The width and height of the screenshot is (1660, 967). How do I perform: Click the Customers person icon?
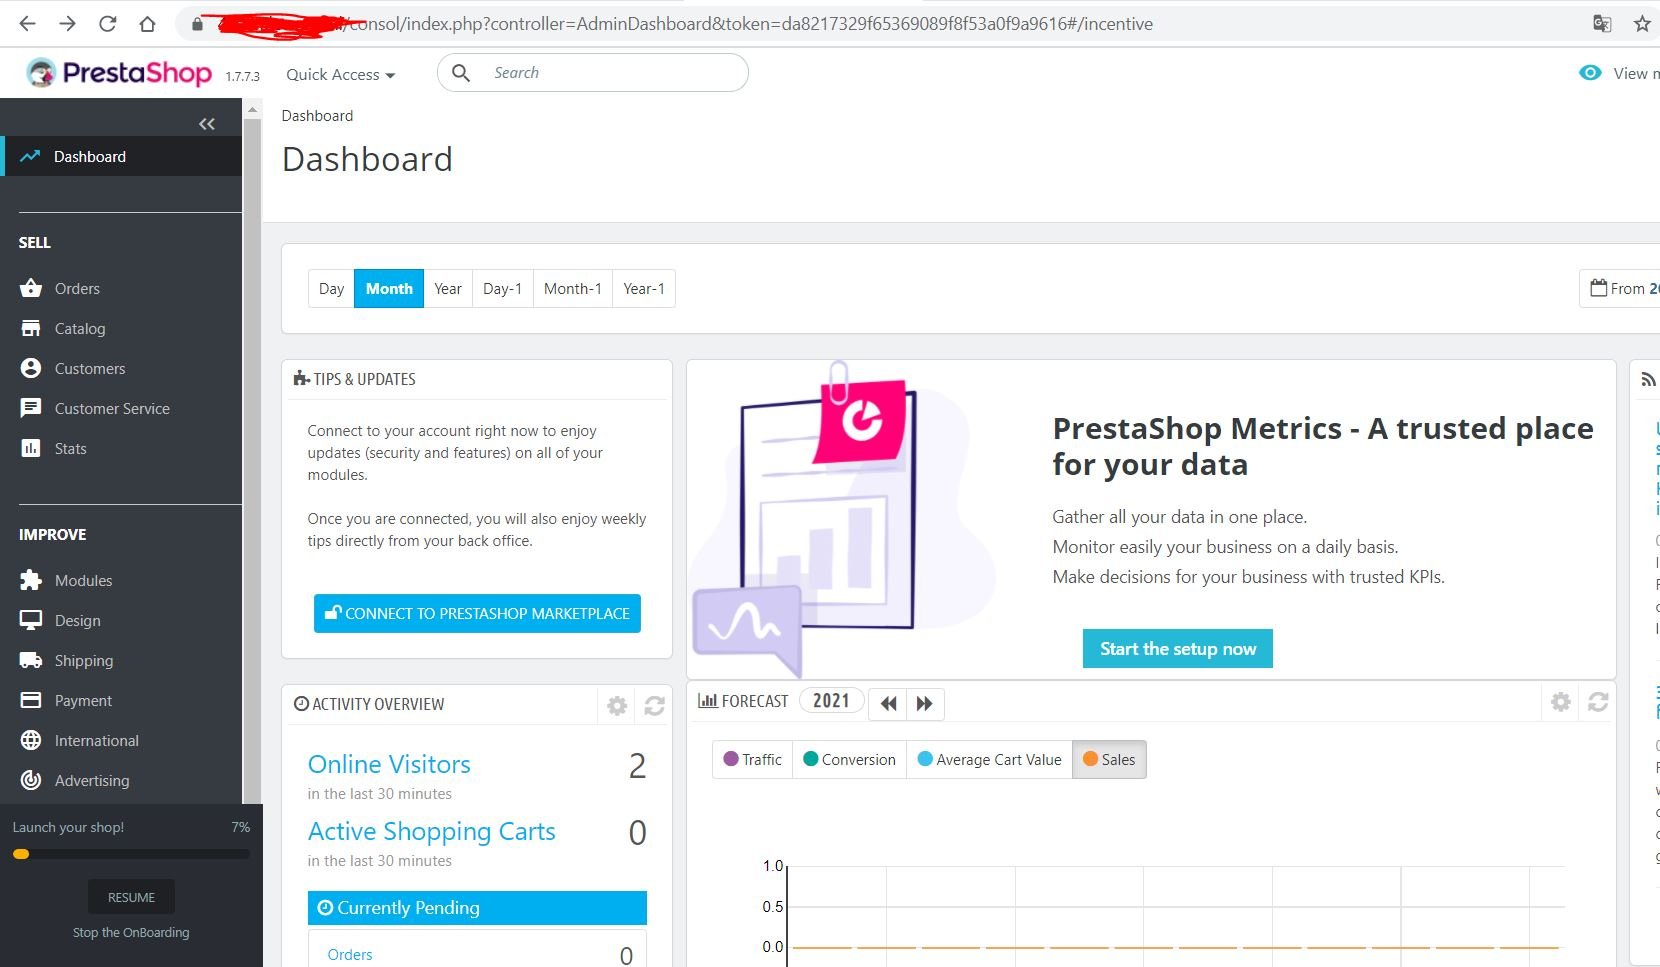(31, 368)
